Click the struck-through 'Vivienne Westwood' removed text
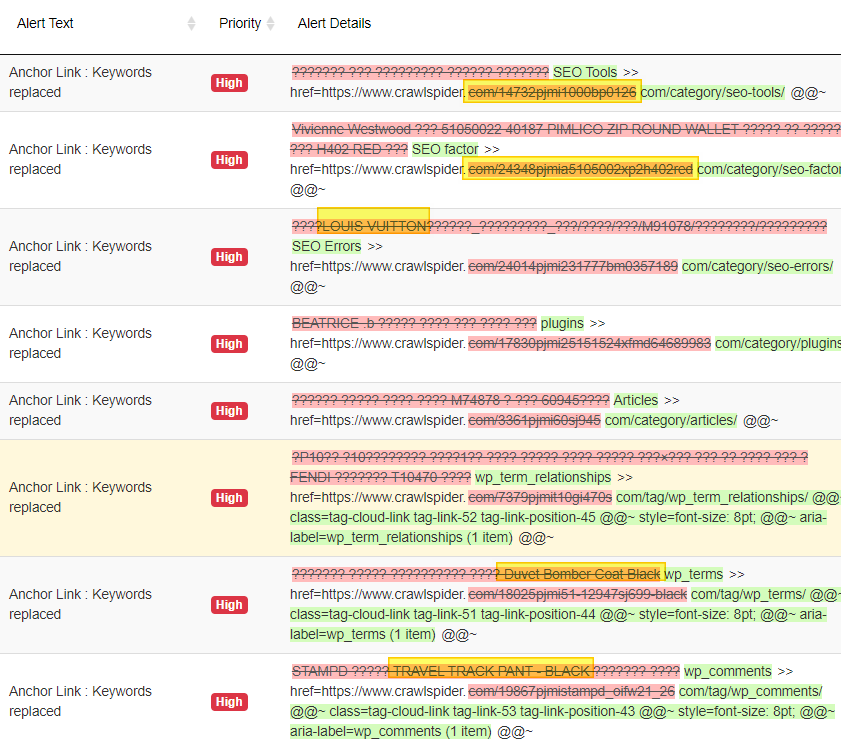Screen dimensions: 841x741 pyautogui.click(x=351, y=129)
